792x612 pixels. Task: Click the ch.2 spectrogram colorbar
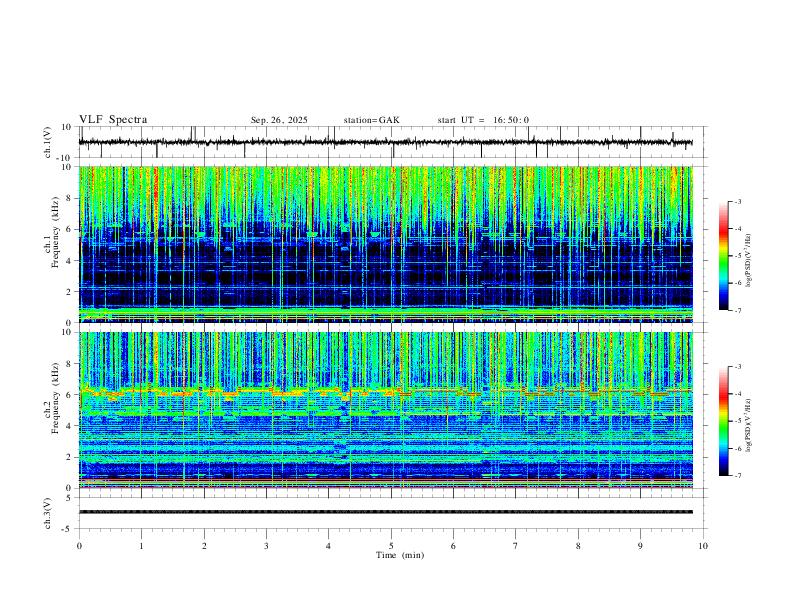724,421
